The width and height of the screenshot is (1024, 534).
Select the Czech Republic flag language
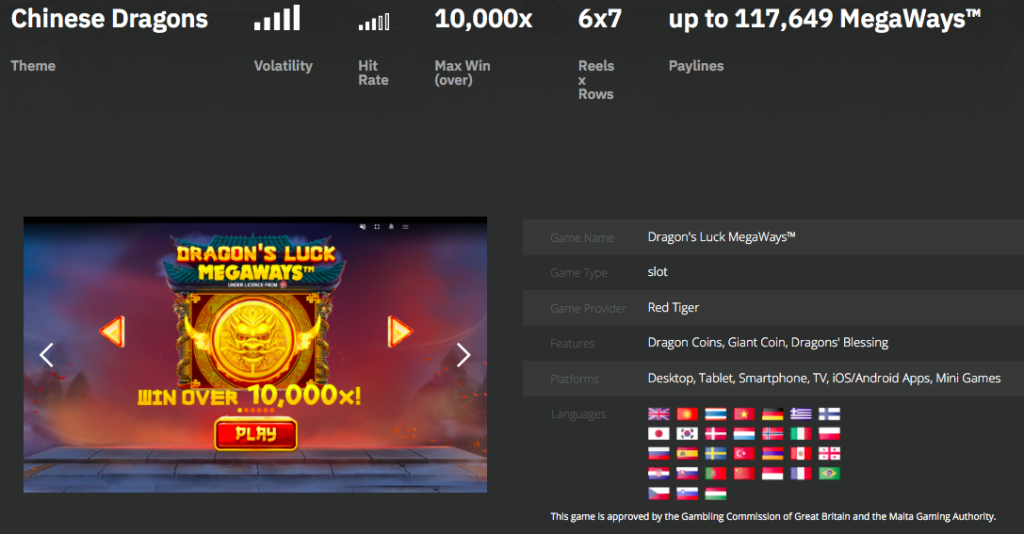(658, 494)
